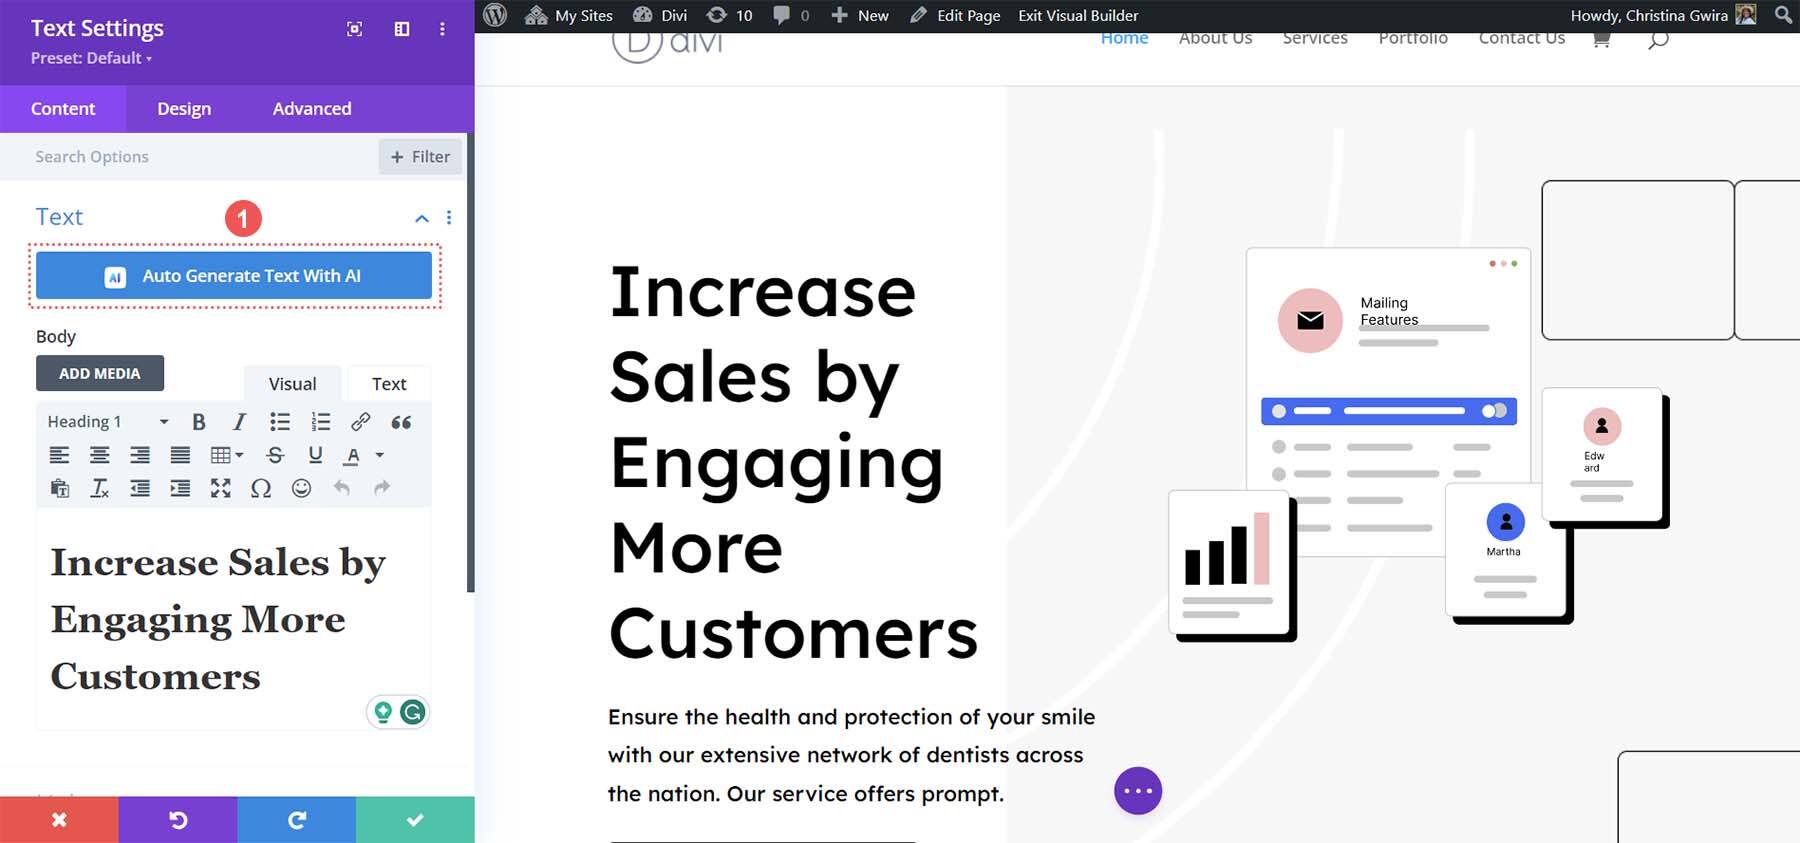Expand the text color dropdown arrow
Viewport: 1800px width, 843px height.
pyautogui.click(x=380, y=455)
